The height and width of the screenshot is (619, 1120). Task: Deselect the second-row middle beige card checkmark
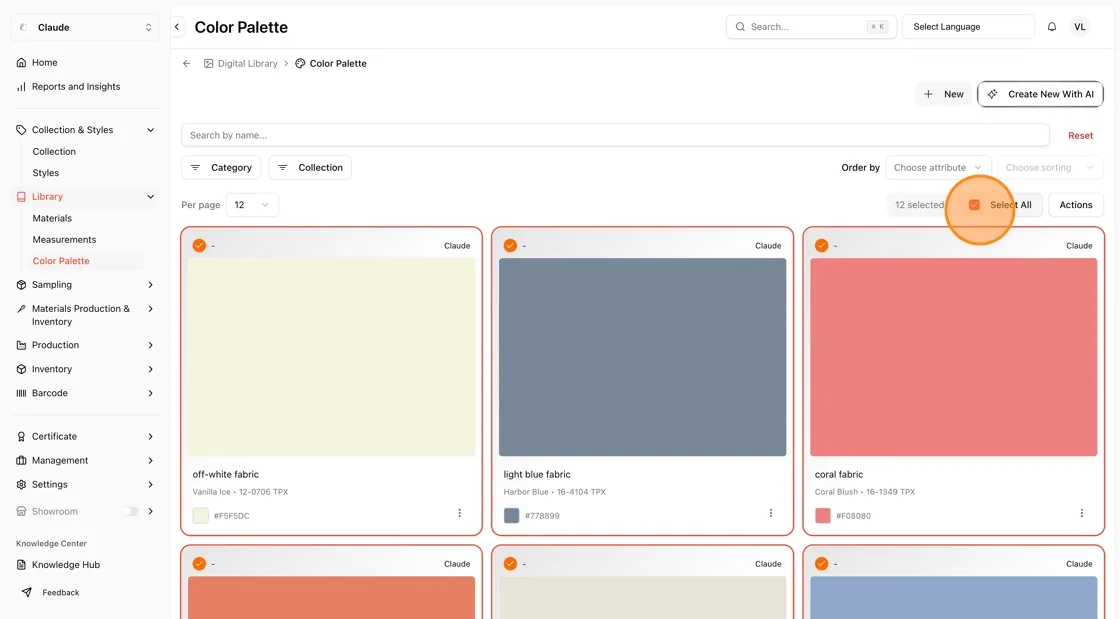(x=510, y=564)
